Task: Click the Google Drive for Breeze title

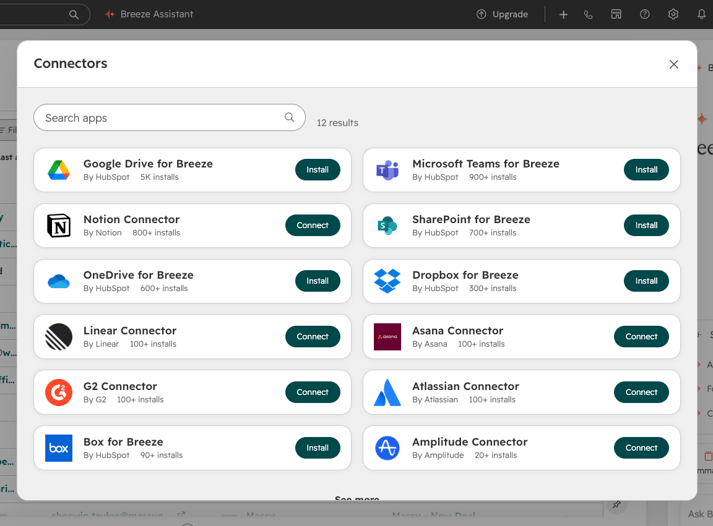Action: [x=148, y=164]
